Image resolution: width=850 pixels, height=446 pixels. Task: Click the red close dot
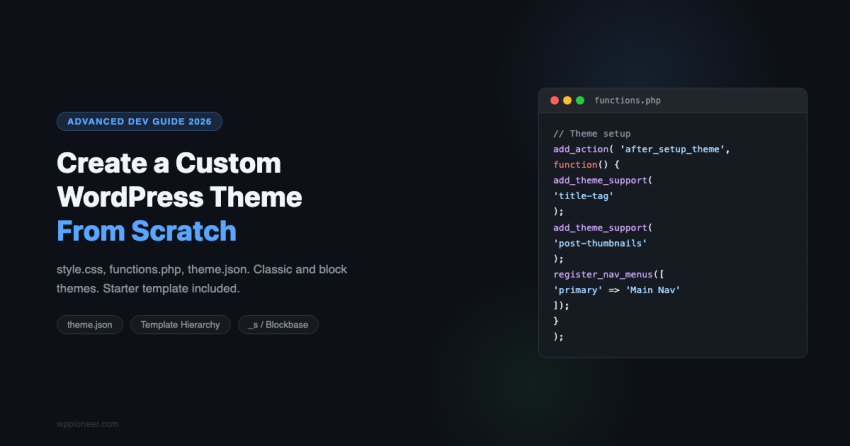pyautogui.click(x=554, y=100)
